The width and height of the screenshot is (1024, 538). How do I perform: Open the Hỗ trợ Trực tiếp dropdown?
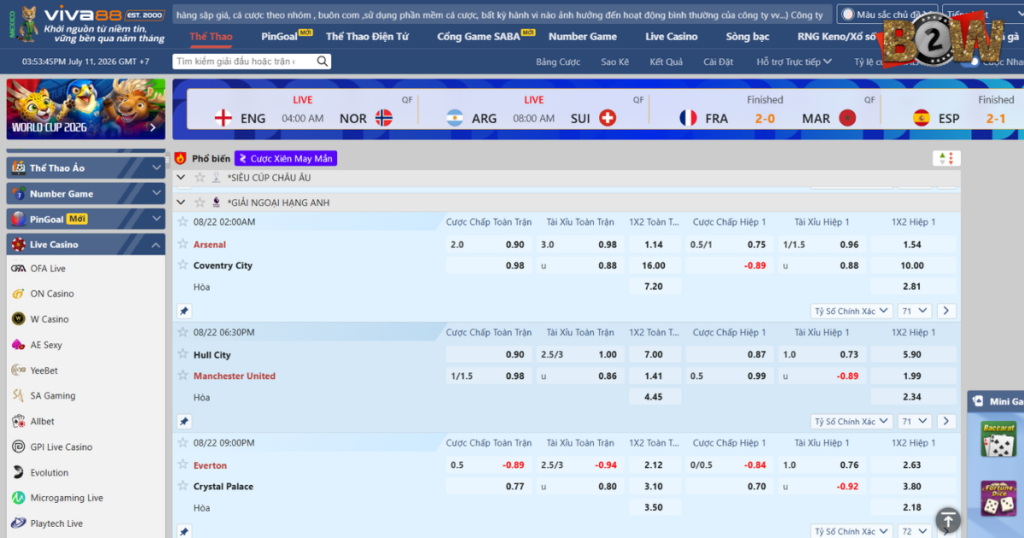[x=794, y=62]
